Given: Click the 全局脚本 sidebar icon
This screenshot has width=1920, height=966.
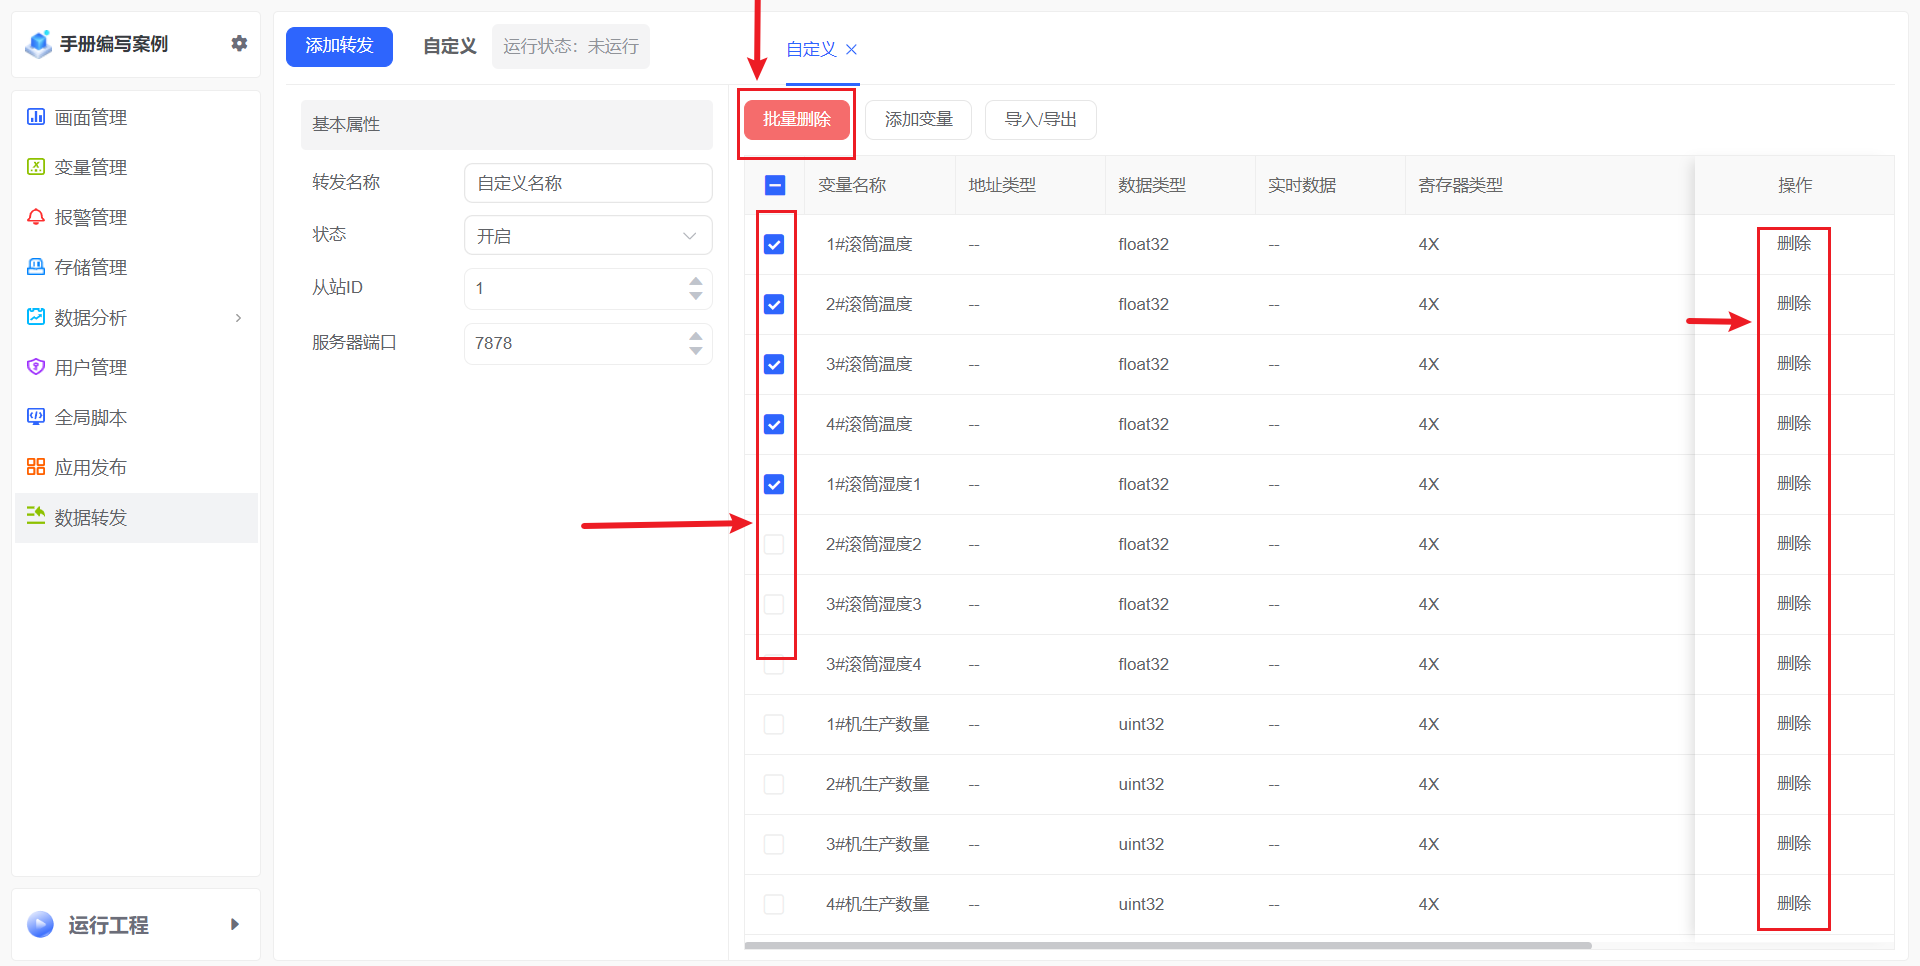Looking at the screenshot, I should pyautogui.click(x=36, y=417).
